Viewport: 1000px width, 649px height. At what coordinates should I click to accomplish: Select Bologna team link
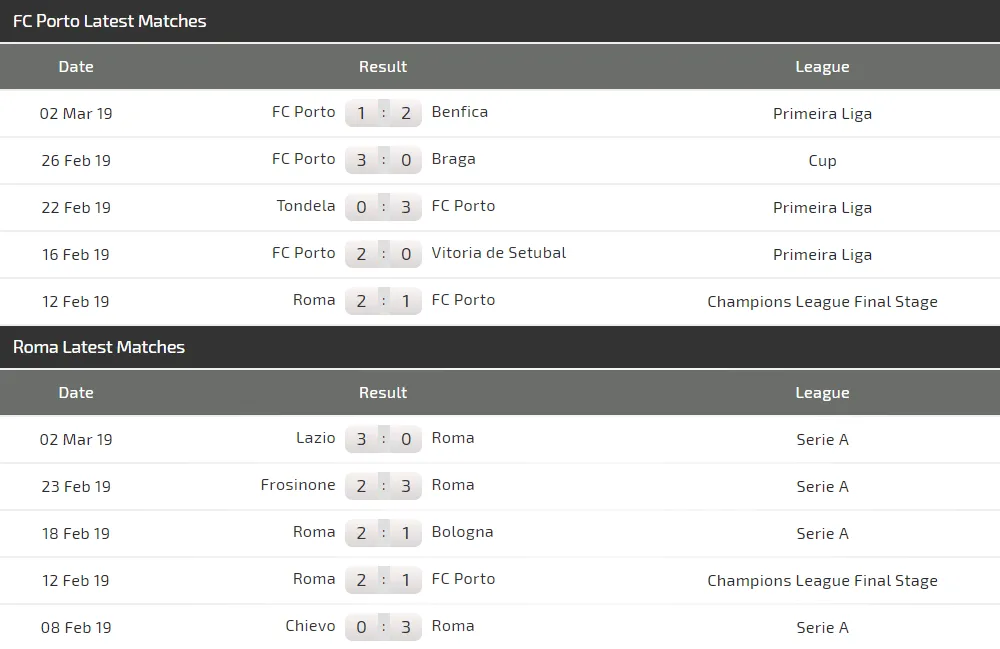pos(462,532)
